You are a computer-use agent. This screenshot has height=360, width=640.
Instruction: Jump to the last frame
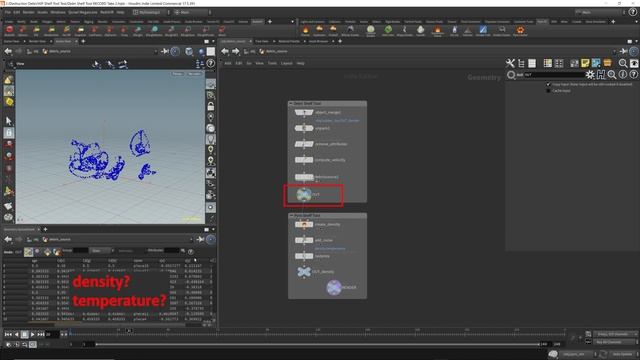(41, 334)
